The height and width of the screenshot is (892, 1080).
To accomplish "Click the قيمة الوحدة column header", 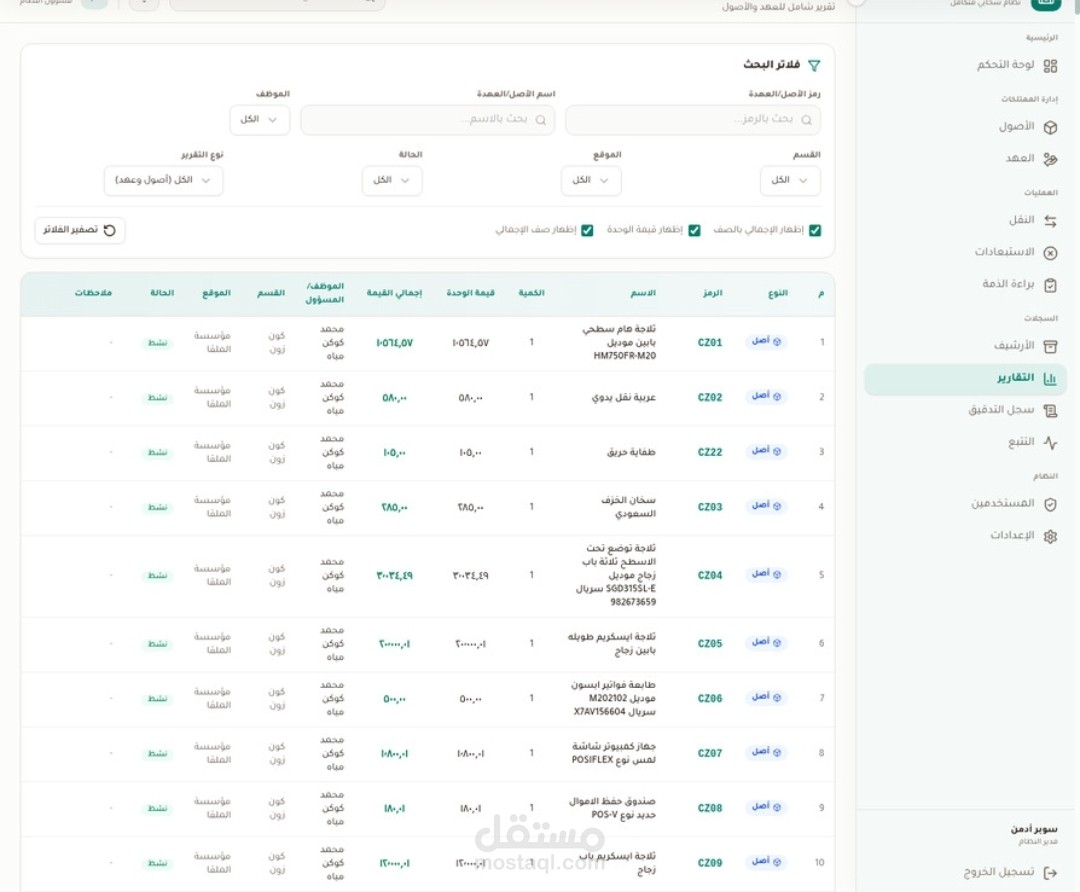I will [470, 293].
